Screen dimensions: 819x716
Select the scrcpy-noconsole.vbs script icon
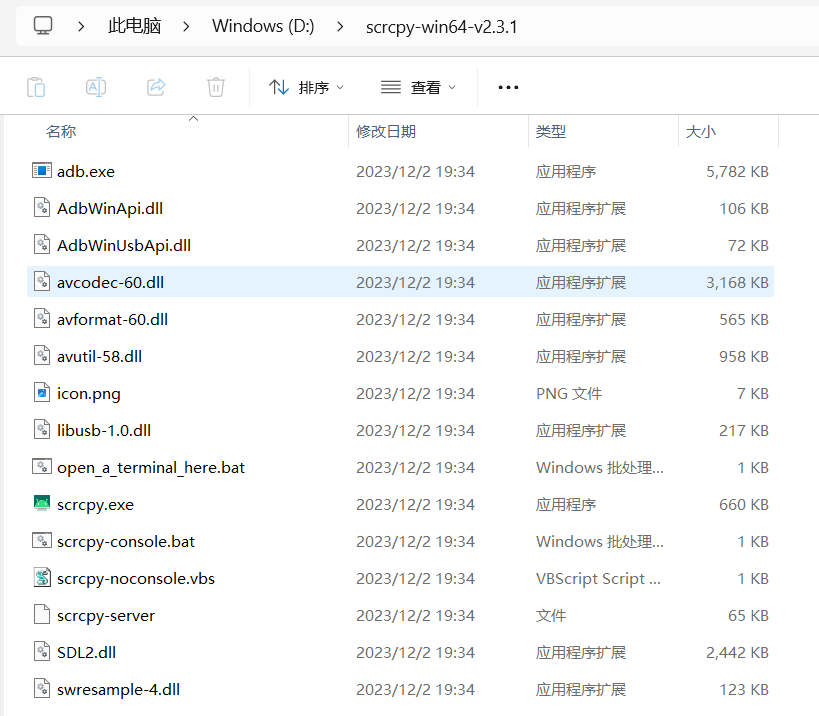click(x=42, y=578)
